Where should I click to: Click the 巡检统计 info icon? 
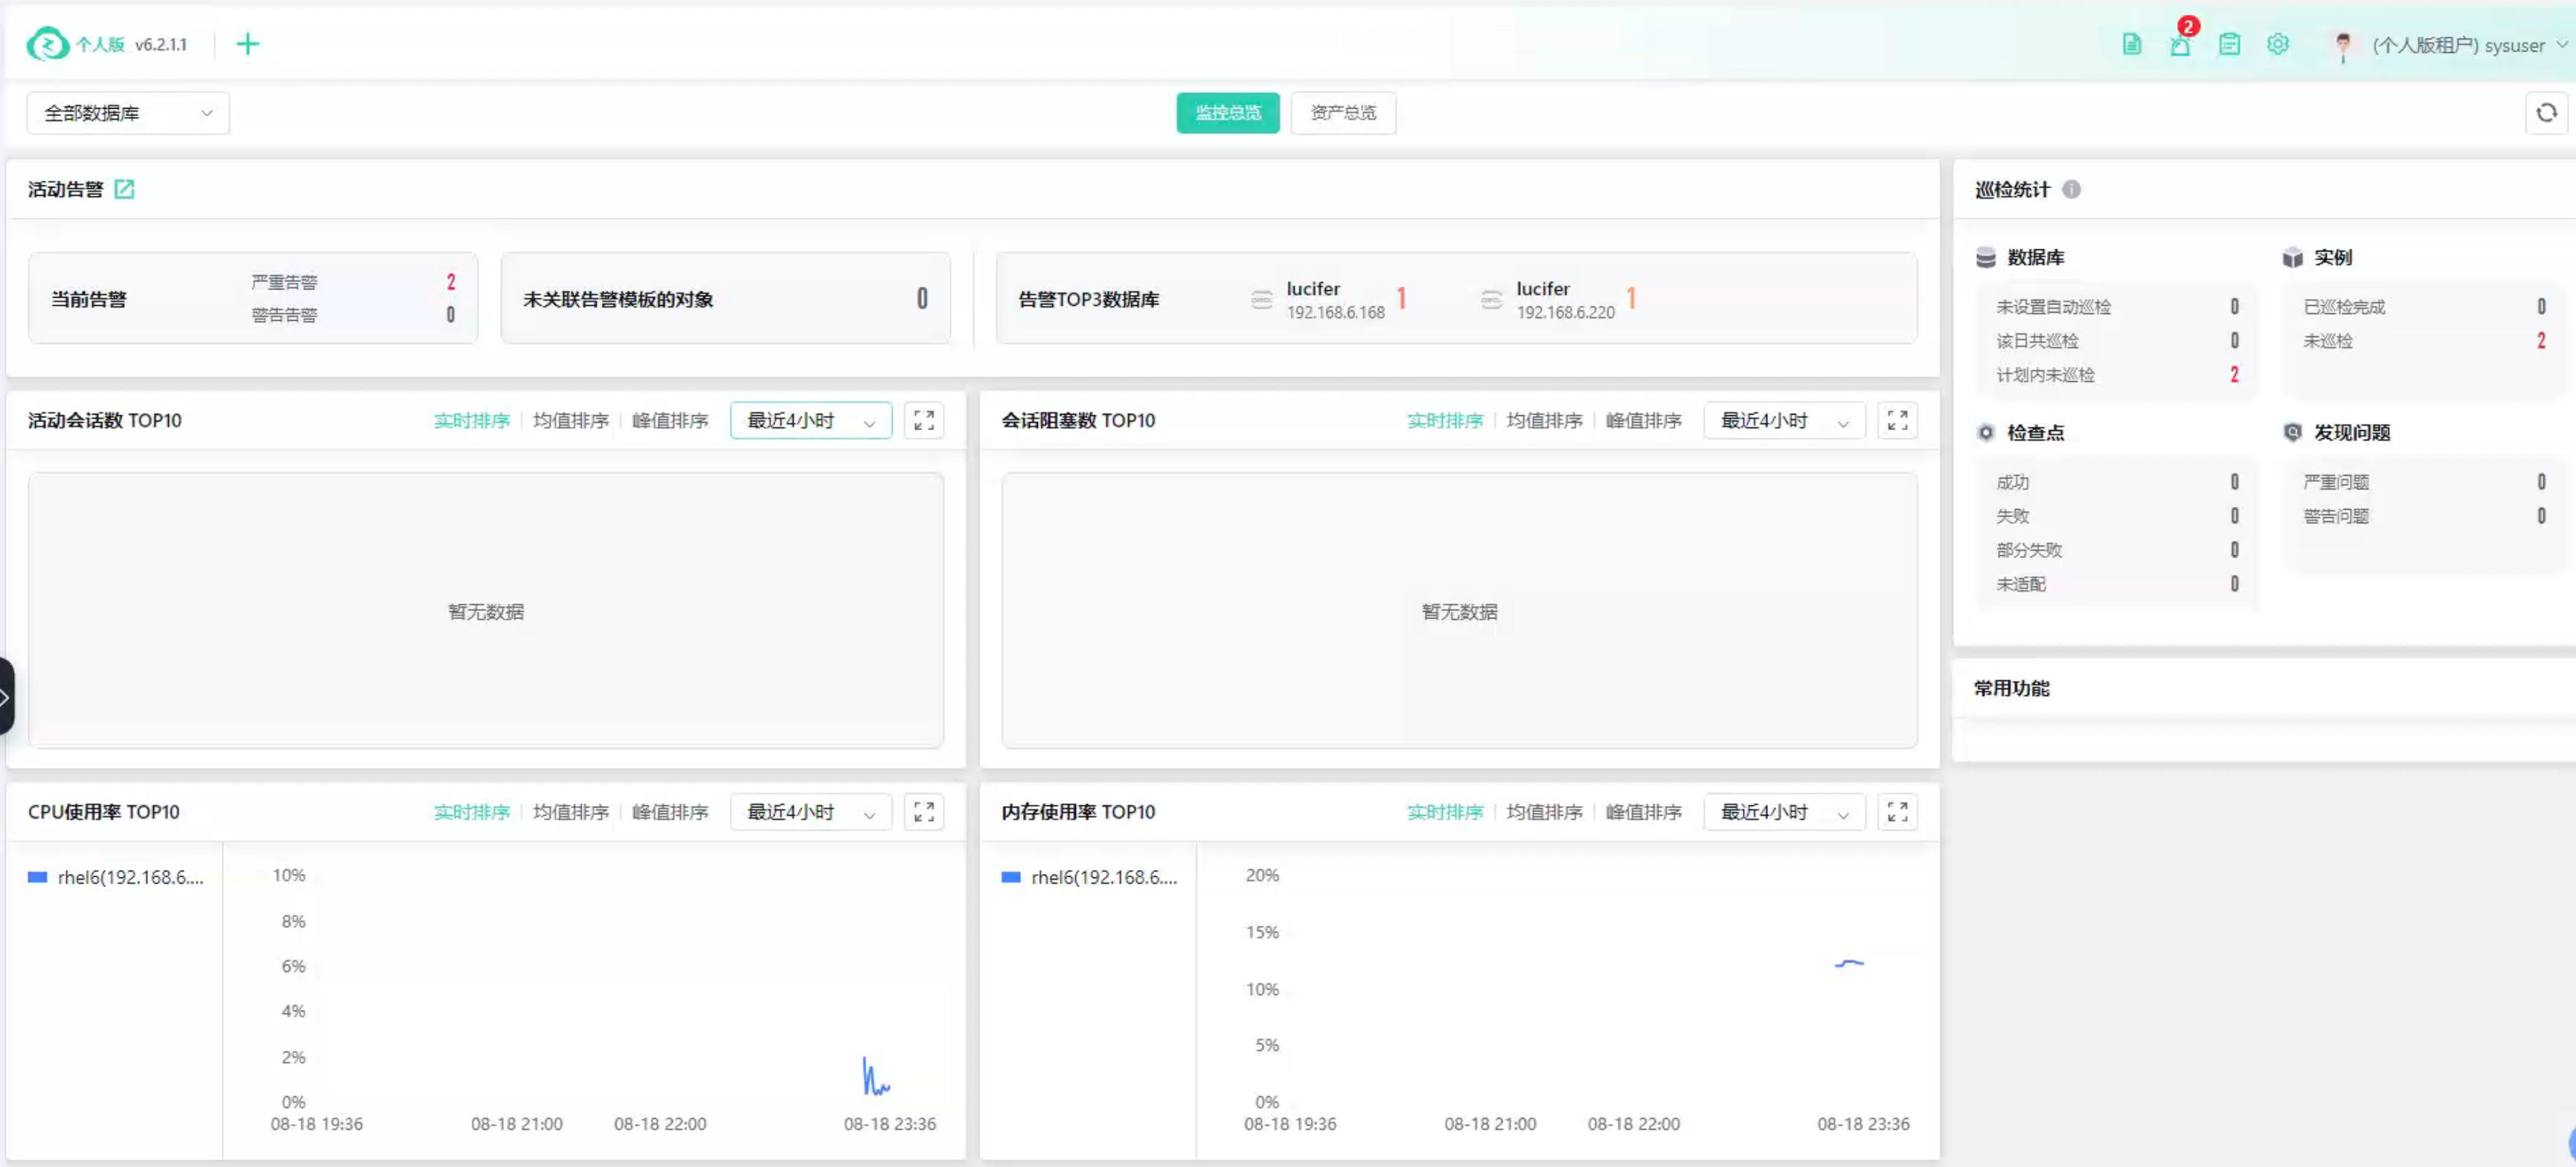2071,189
